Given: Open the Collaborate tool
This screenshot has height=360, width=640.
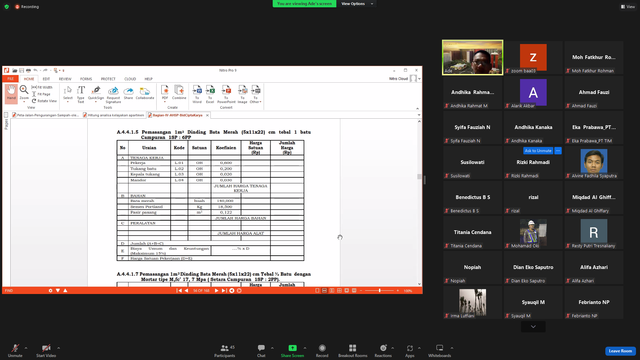Looking at the screenshot, I should point(144,93).
